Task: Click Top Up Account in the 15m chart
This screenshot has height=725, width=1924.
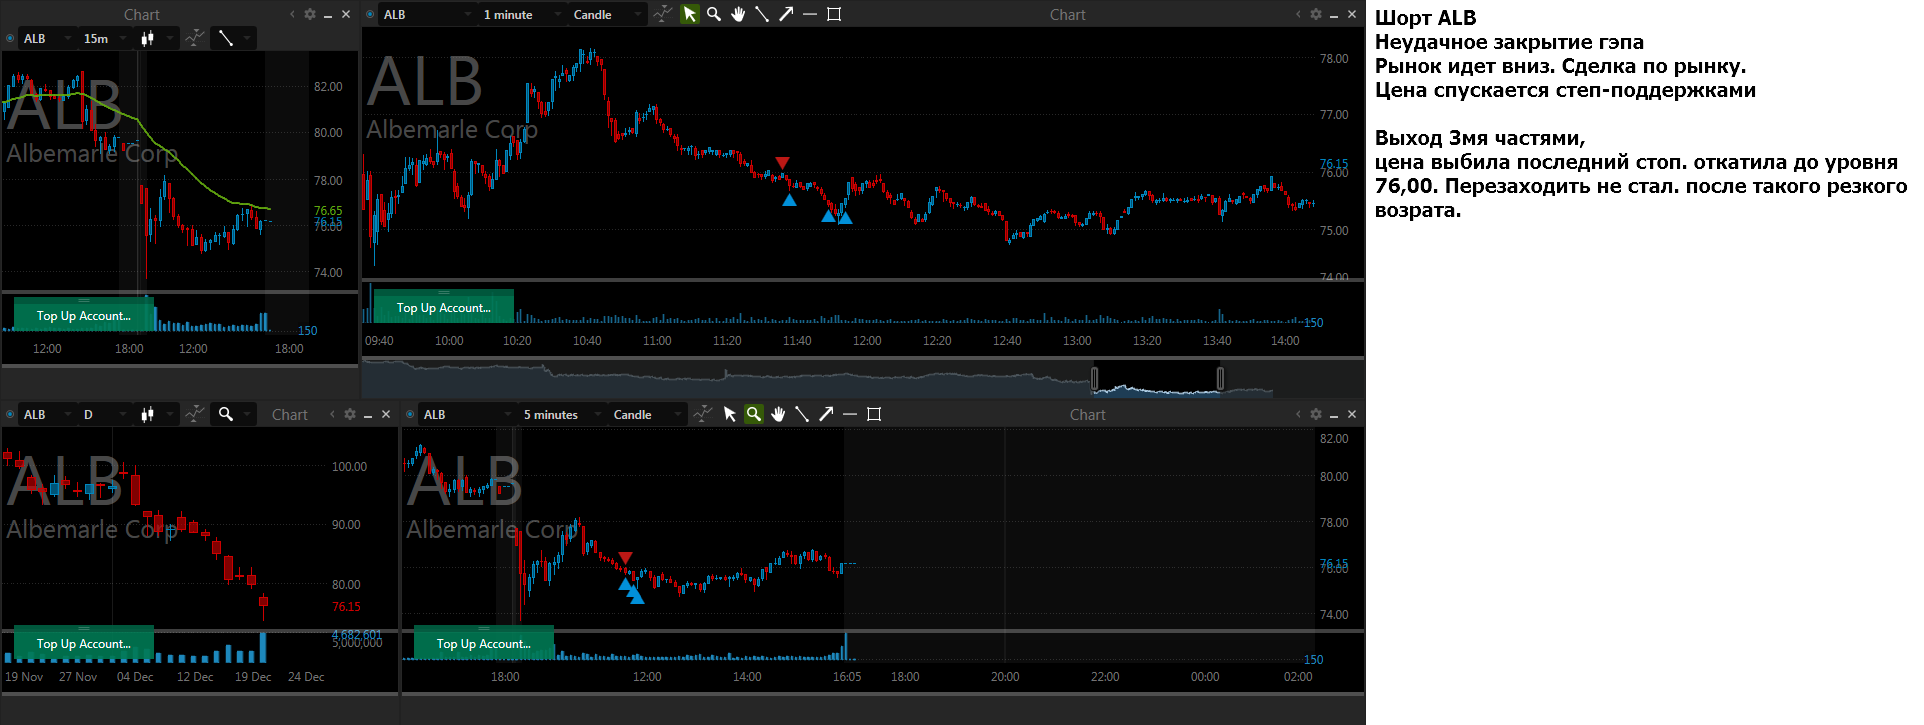Action: 84,315
